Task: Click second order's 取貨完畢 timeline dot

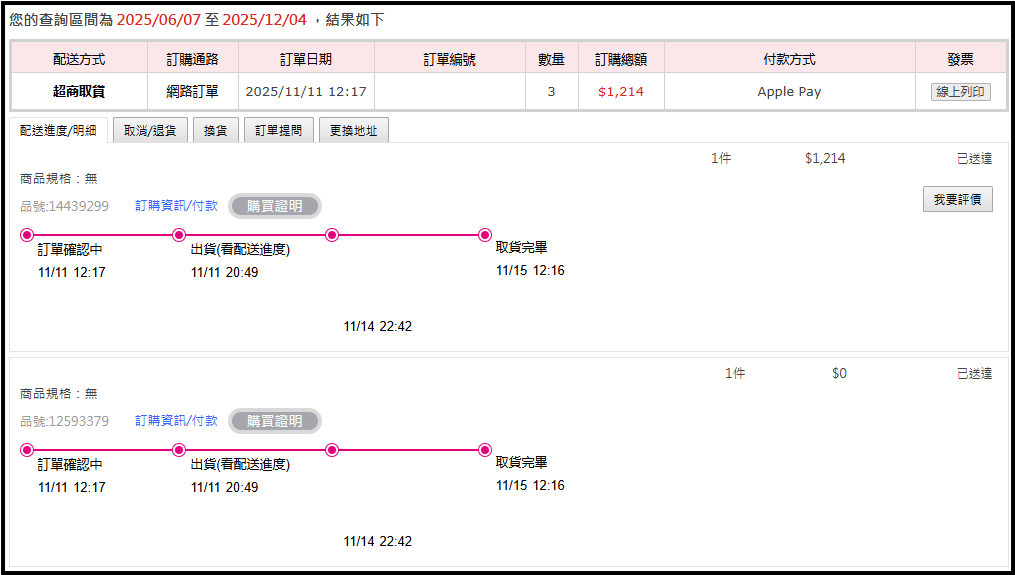Action: [485, 450]
